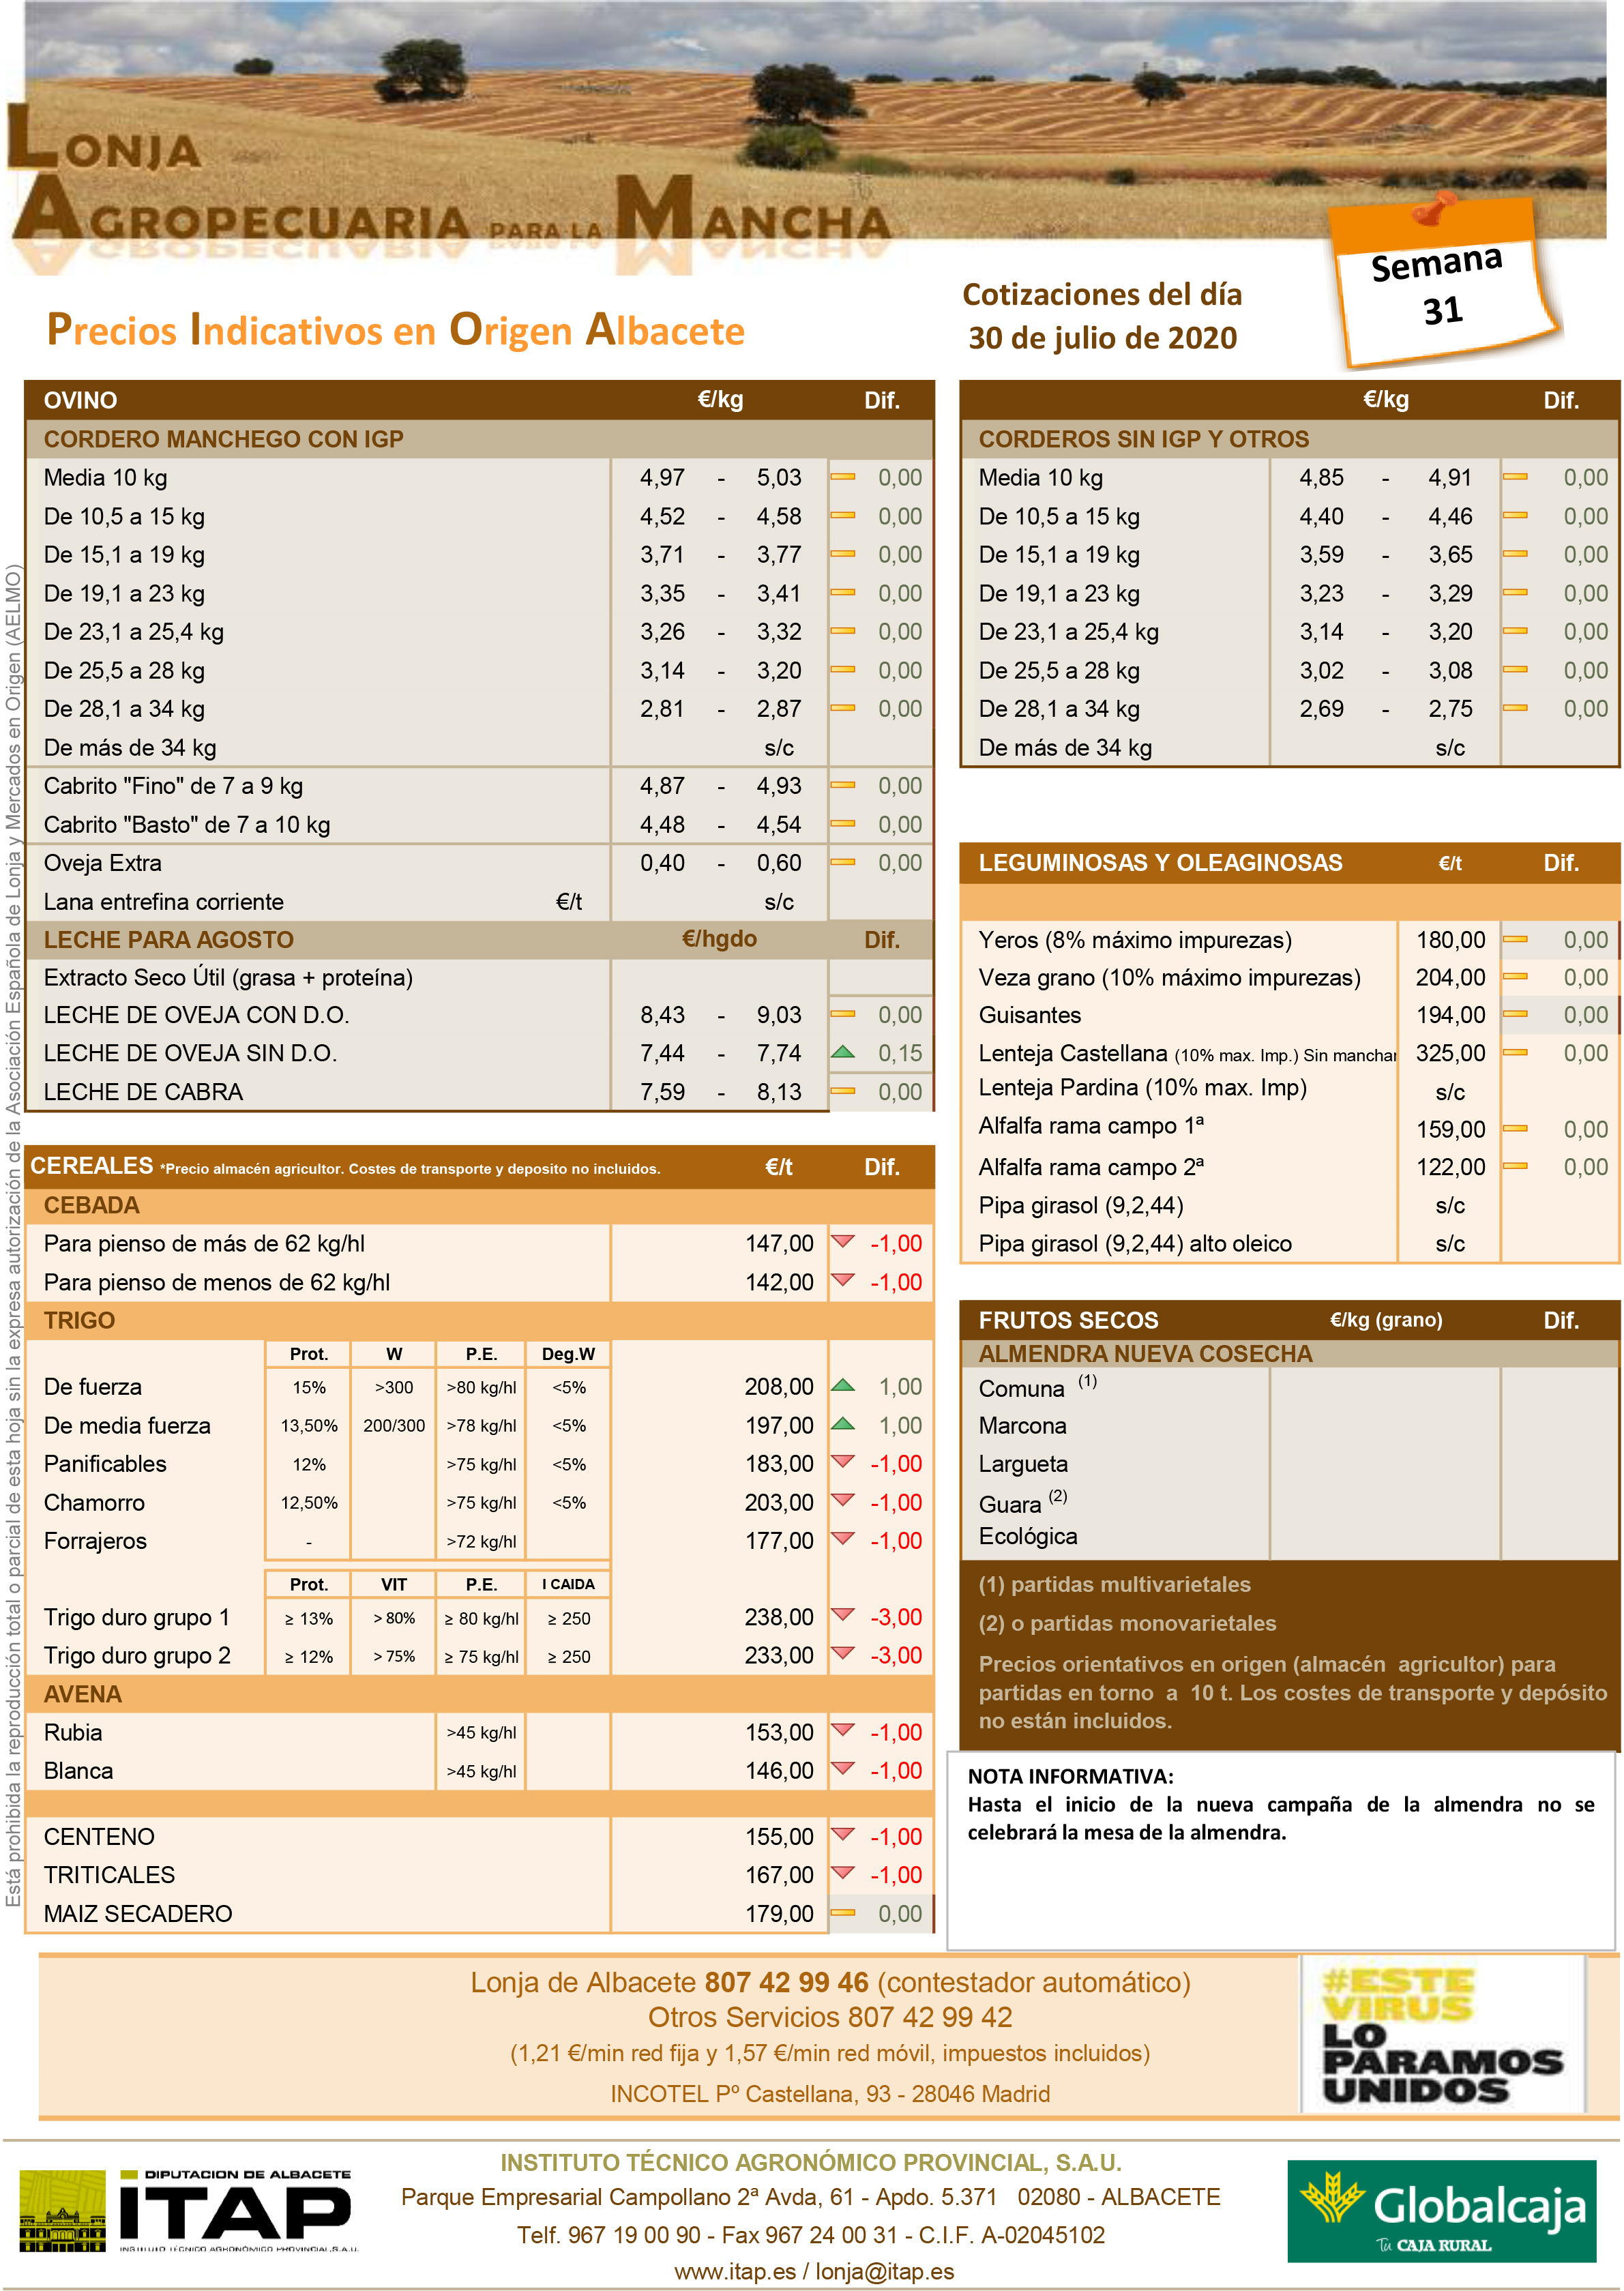
Task: Click the Instituto Técnico Agronómico Provincial, S.A.U. name
Action: 811,2162
